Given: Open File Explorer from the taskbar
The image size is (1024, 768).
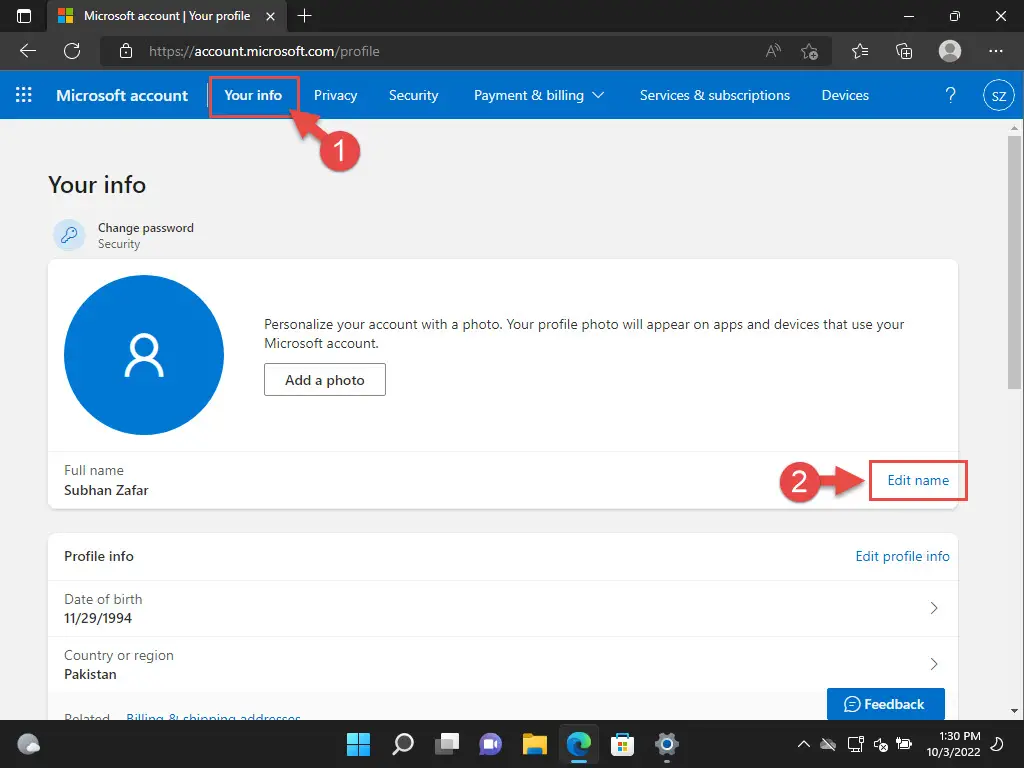Looking at the screenshot, I should click(x=535, y=744).
